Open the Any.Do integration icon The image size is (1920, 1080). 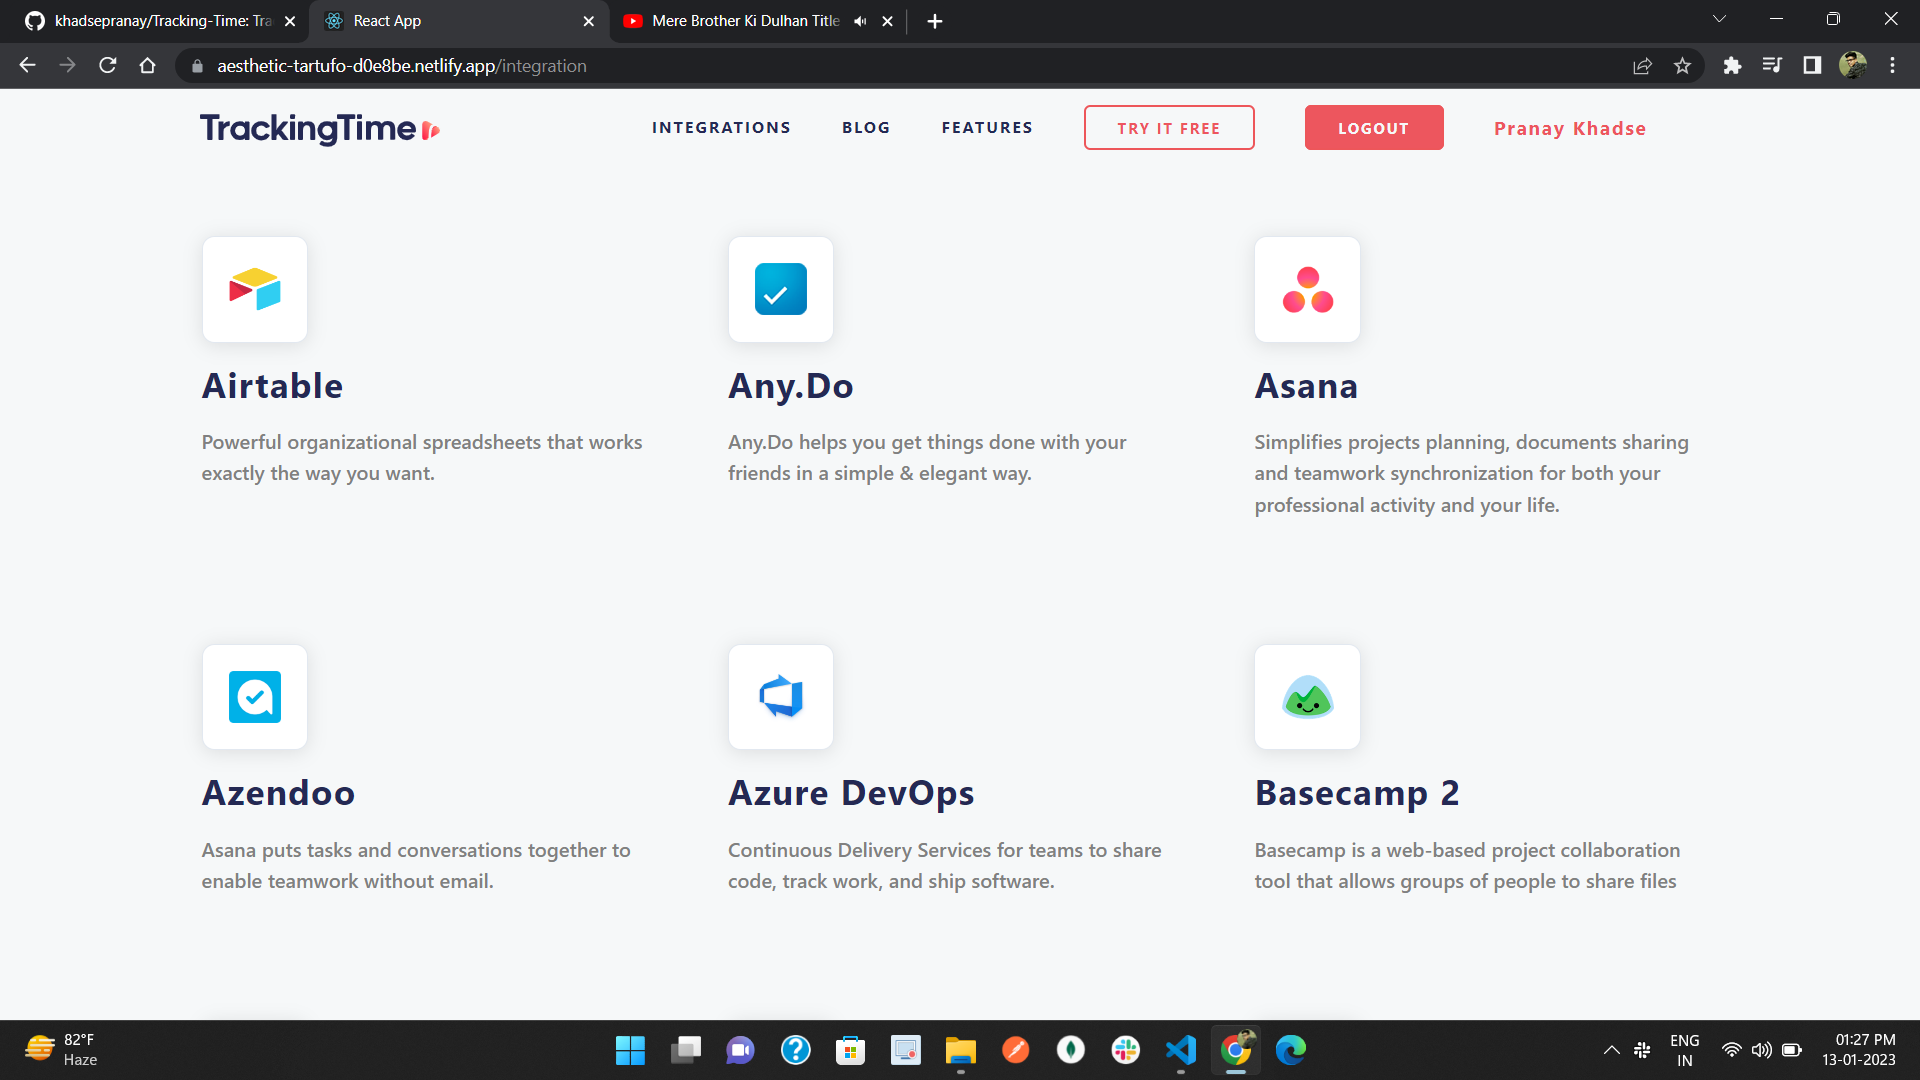[780, 289]
